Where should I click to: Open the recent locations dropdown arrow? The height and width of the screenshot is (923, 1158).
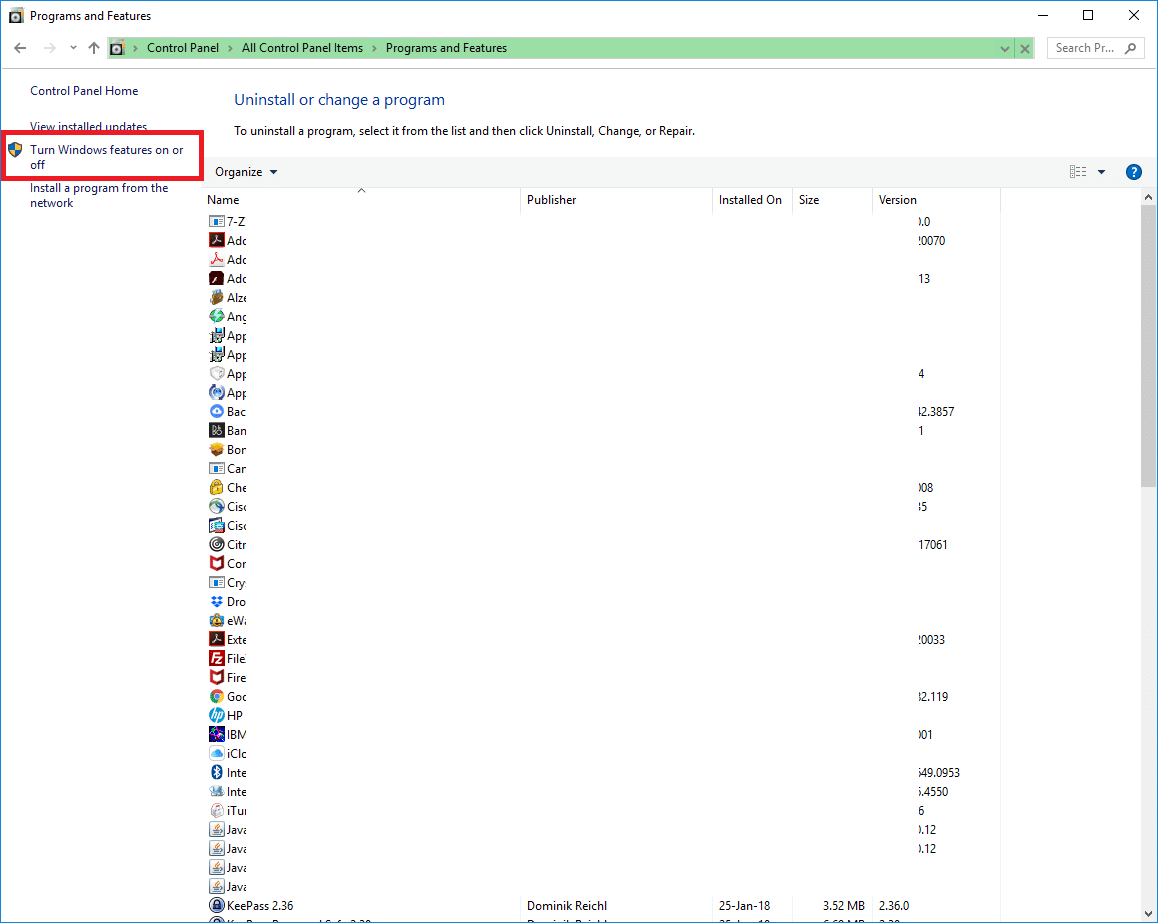pos(73,48)
